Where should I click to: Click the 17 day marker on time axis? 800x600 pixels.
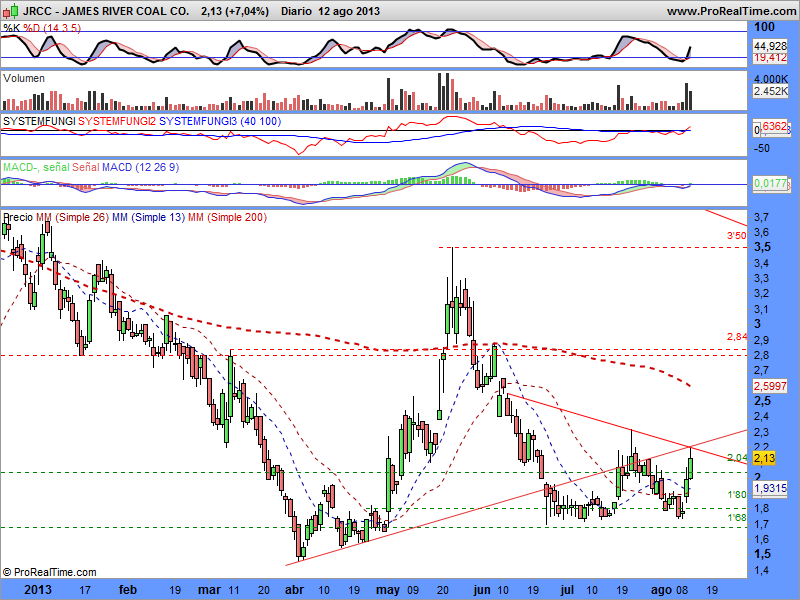(x=85, y=590)
